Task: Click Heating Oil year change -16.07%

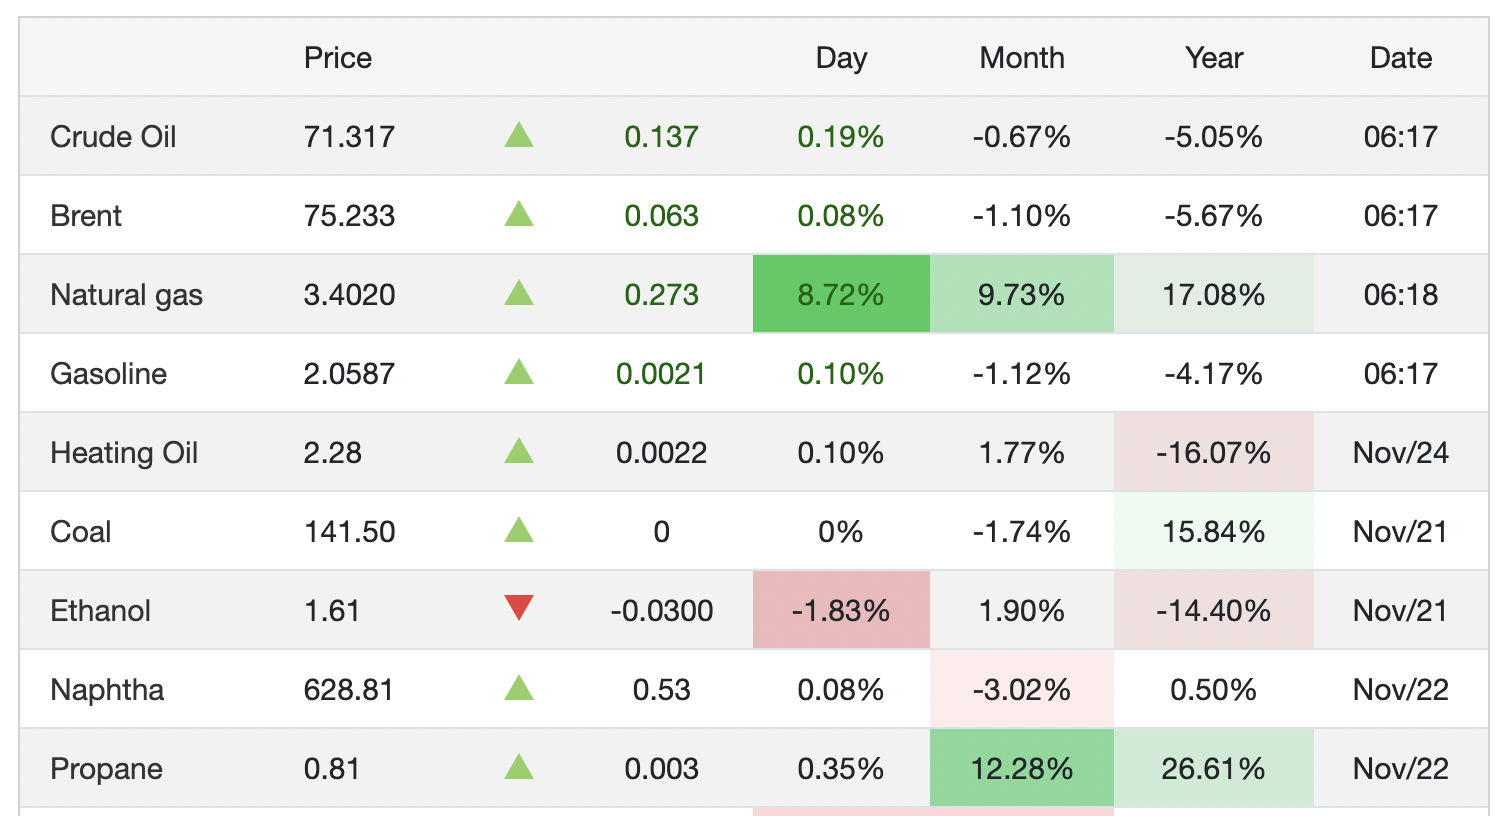Action: tap(1214, 453)
